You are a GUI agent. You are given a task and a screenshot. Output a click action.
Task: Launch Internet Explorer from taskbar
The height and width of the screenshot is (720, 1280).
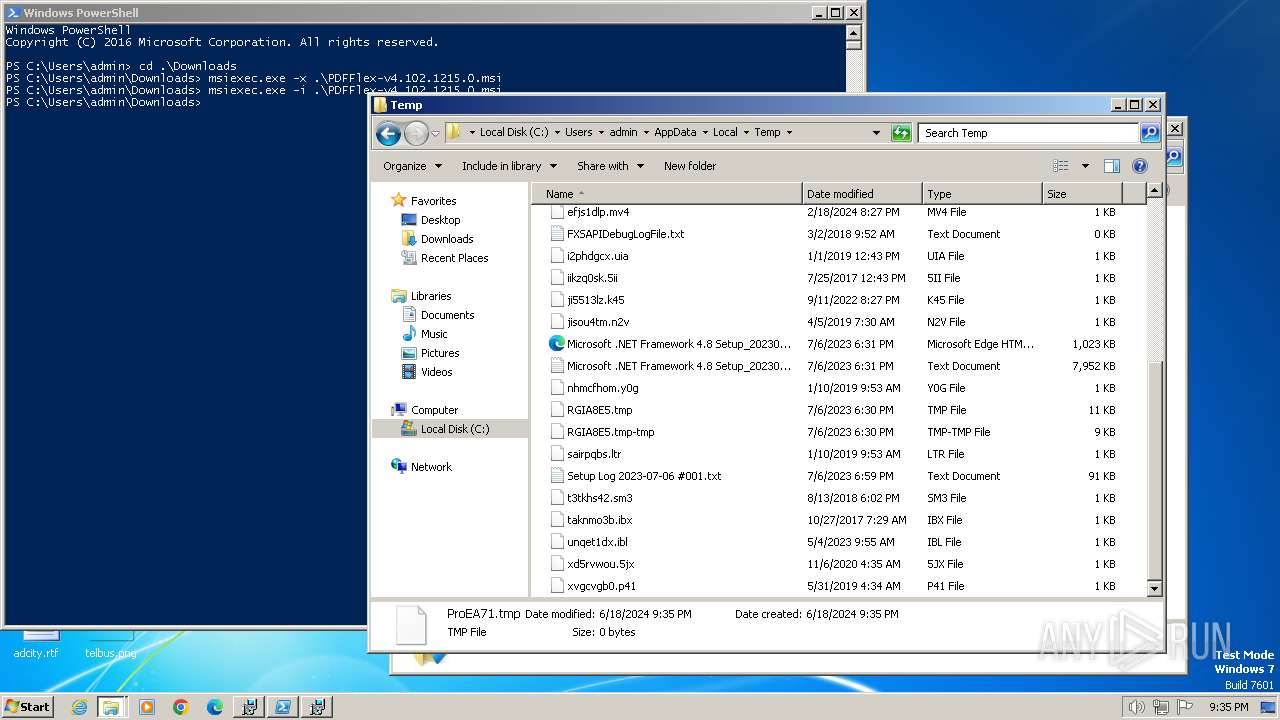point(79,707)
